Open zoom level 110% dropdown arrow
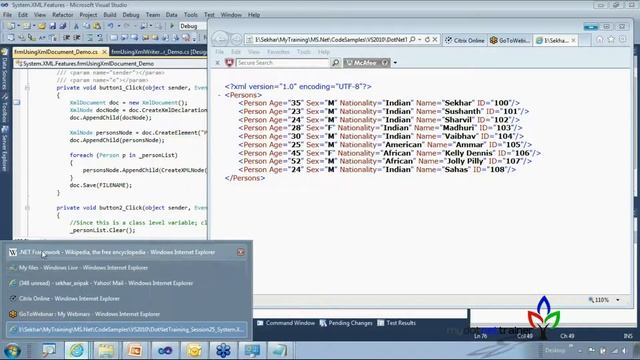 618,300
